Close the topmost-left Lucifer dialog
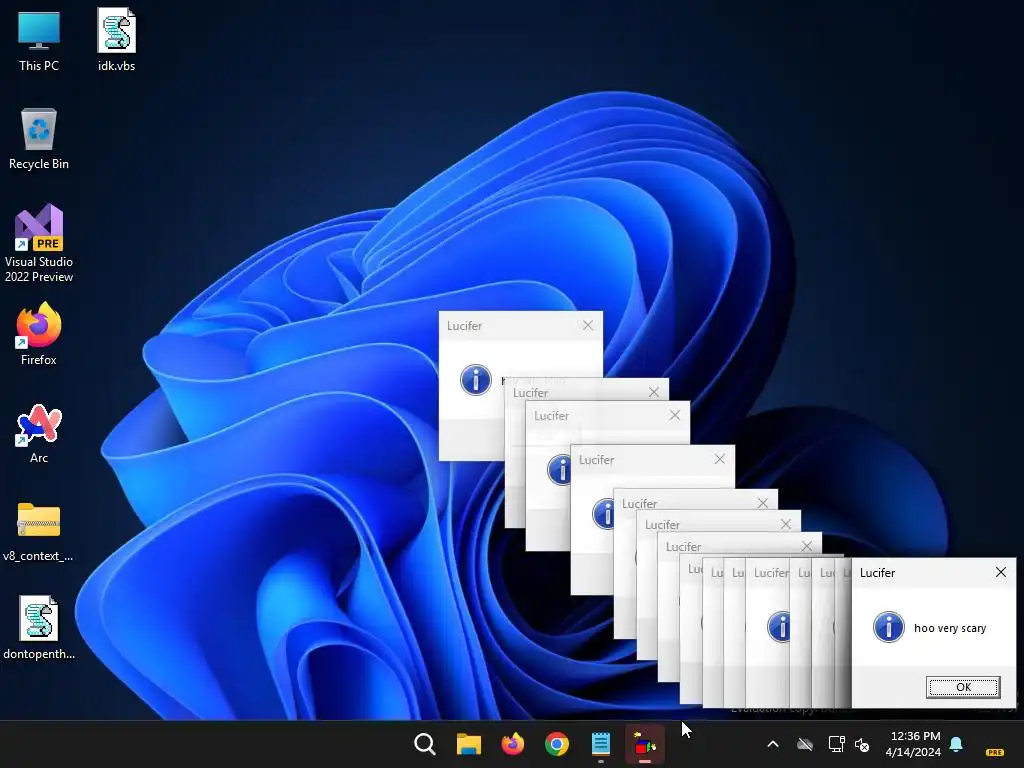This screenshot has height=768, width=1024. (588, 325)
